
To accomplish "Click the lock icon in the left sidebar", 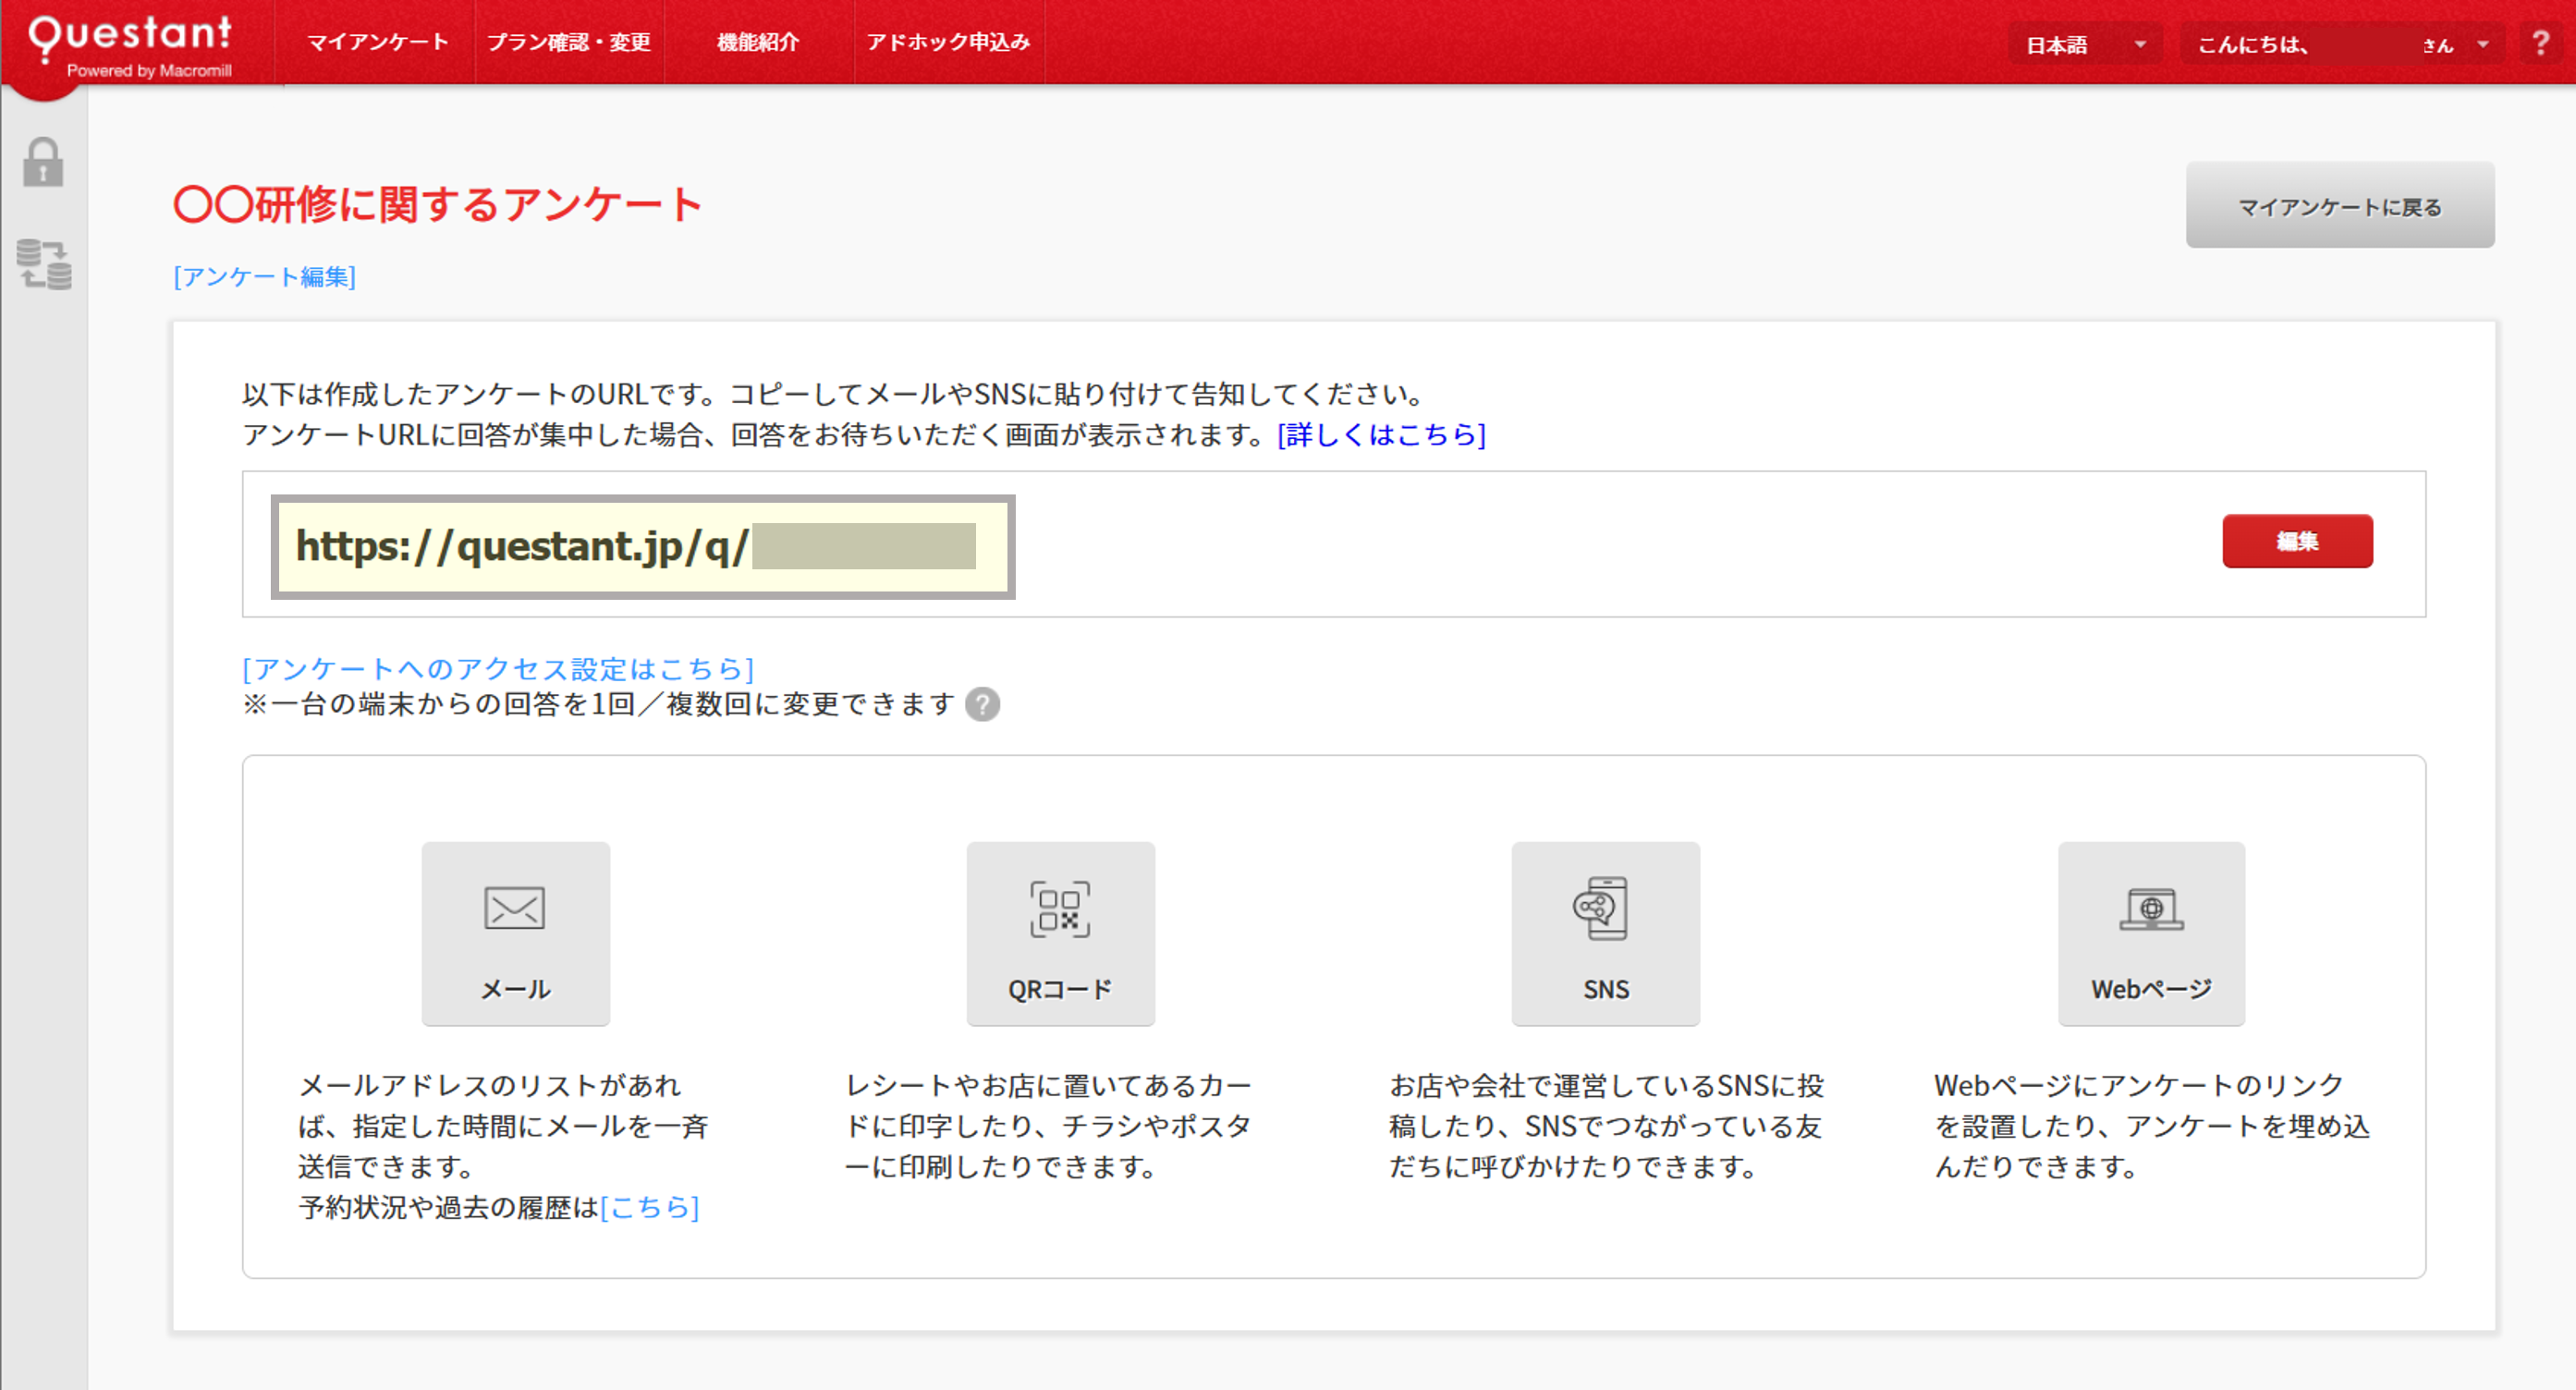I will click(x=43, y=163).
